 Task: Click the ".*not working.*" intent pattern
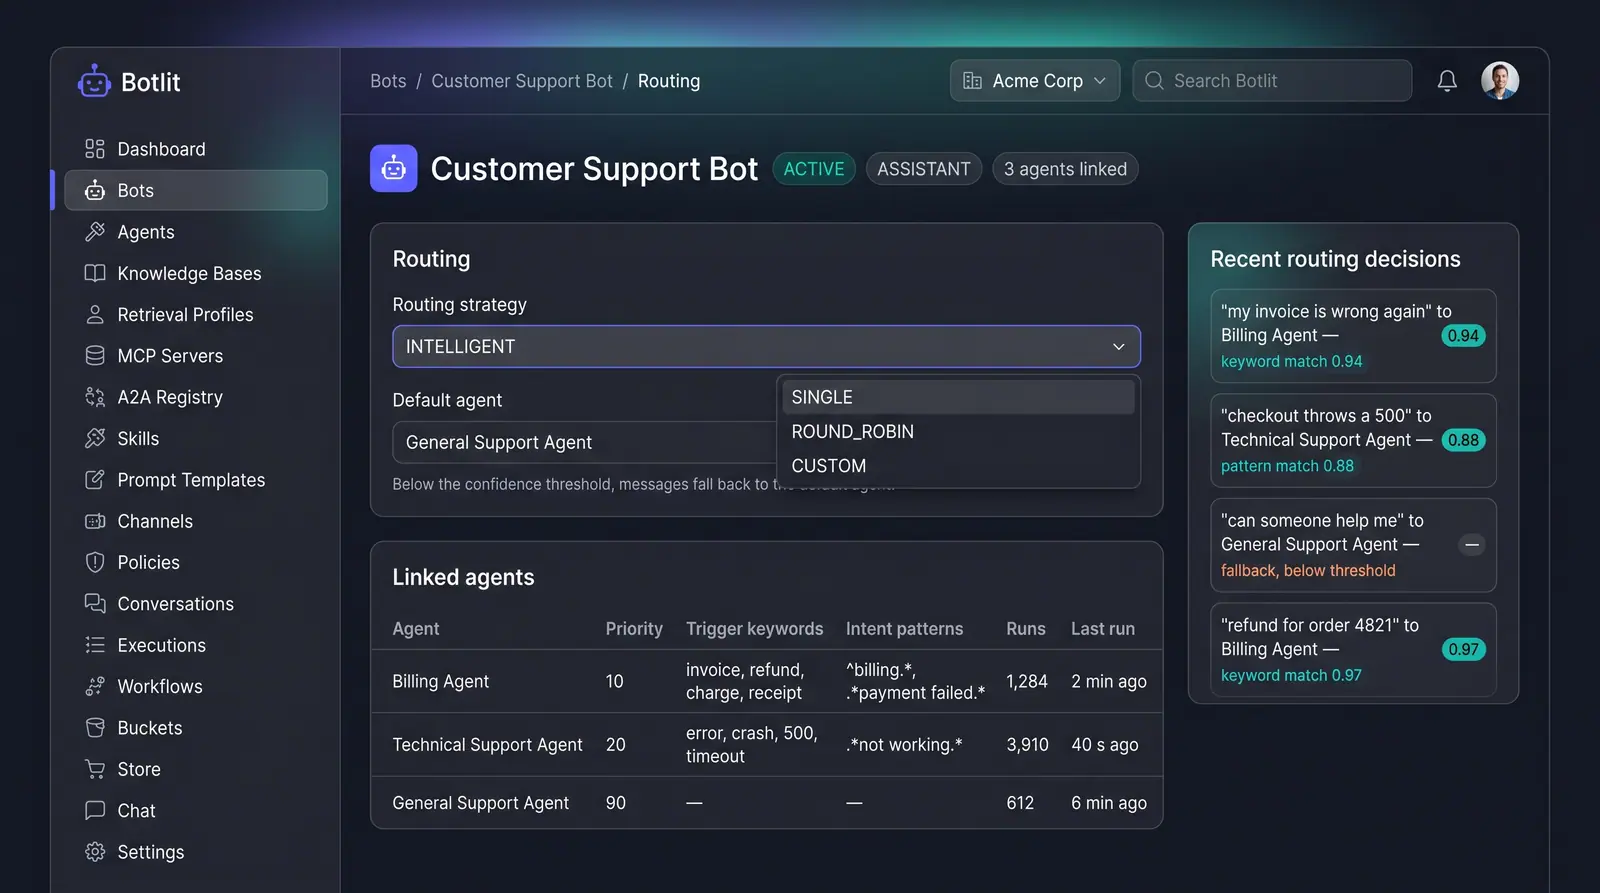(x=904, y=745)
